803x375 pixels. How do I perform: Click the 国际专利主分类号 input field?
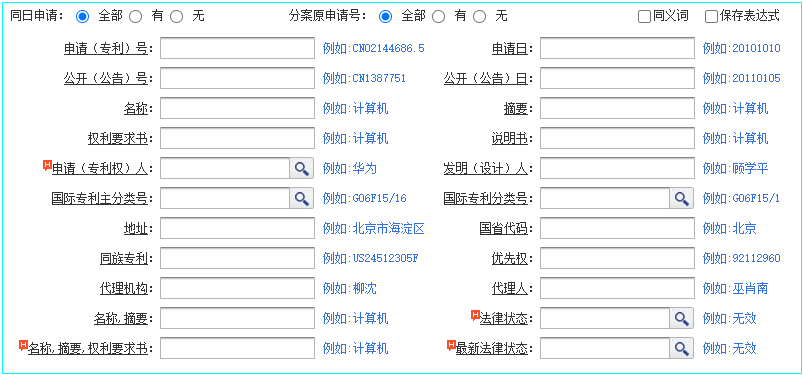pyautogui.click(x=225, y=198)
